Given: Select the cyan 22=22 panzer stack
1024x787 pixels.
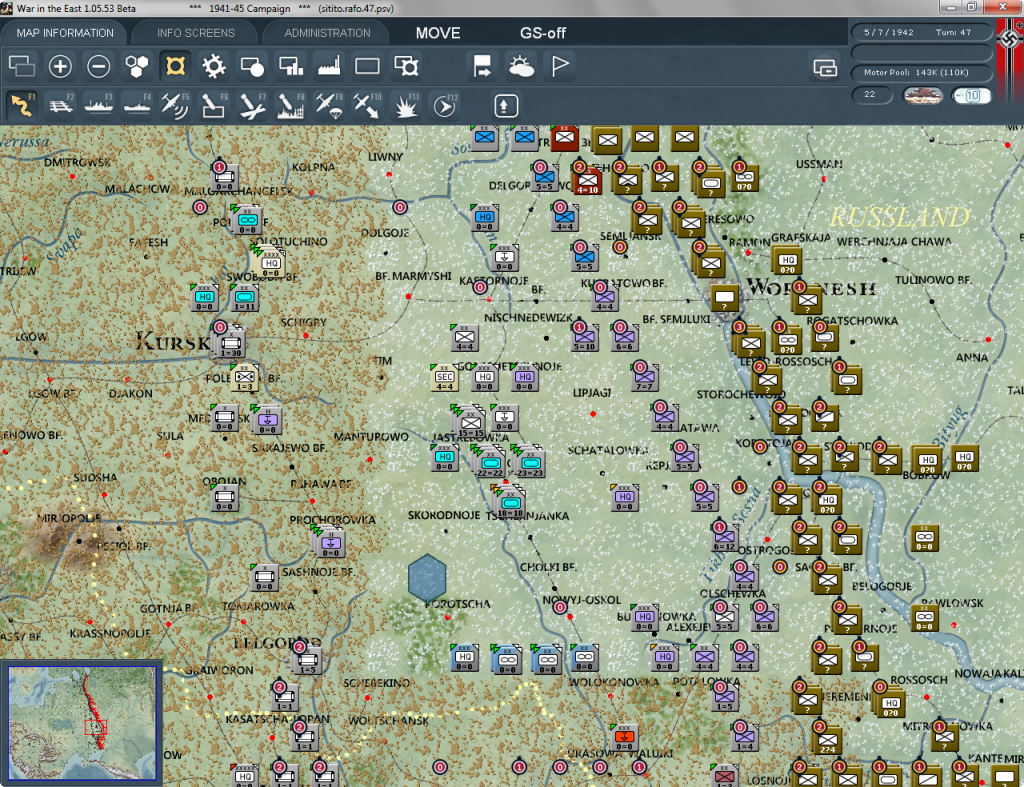Looking at the screenshot, I should point(490,463).
